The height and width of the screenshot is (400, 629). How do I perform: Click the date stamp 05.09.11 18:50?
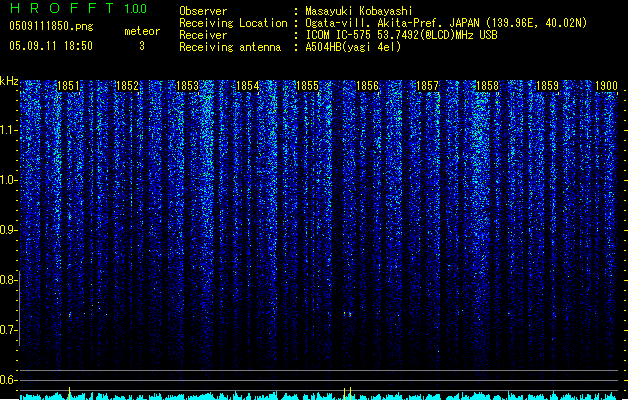[51, 46]
